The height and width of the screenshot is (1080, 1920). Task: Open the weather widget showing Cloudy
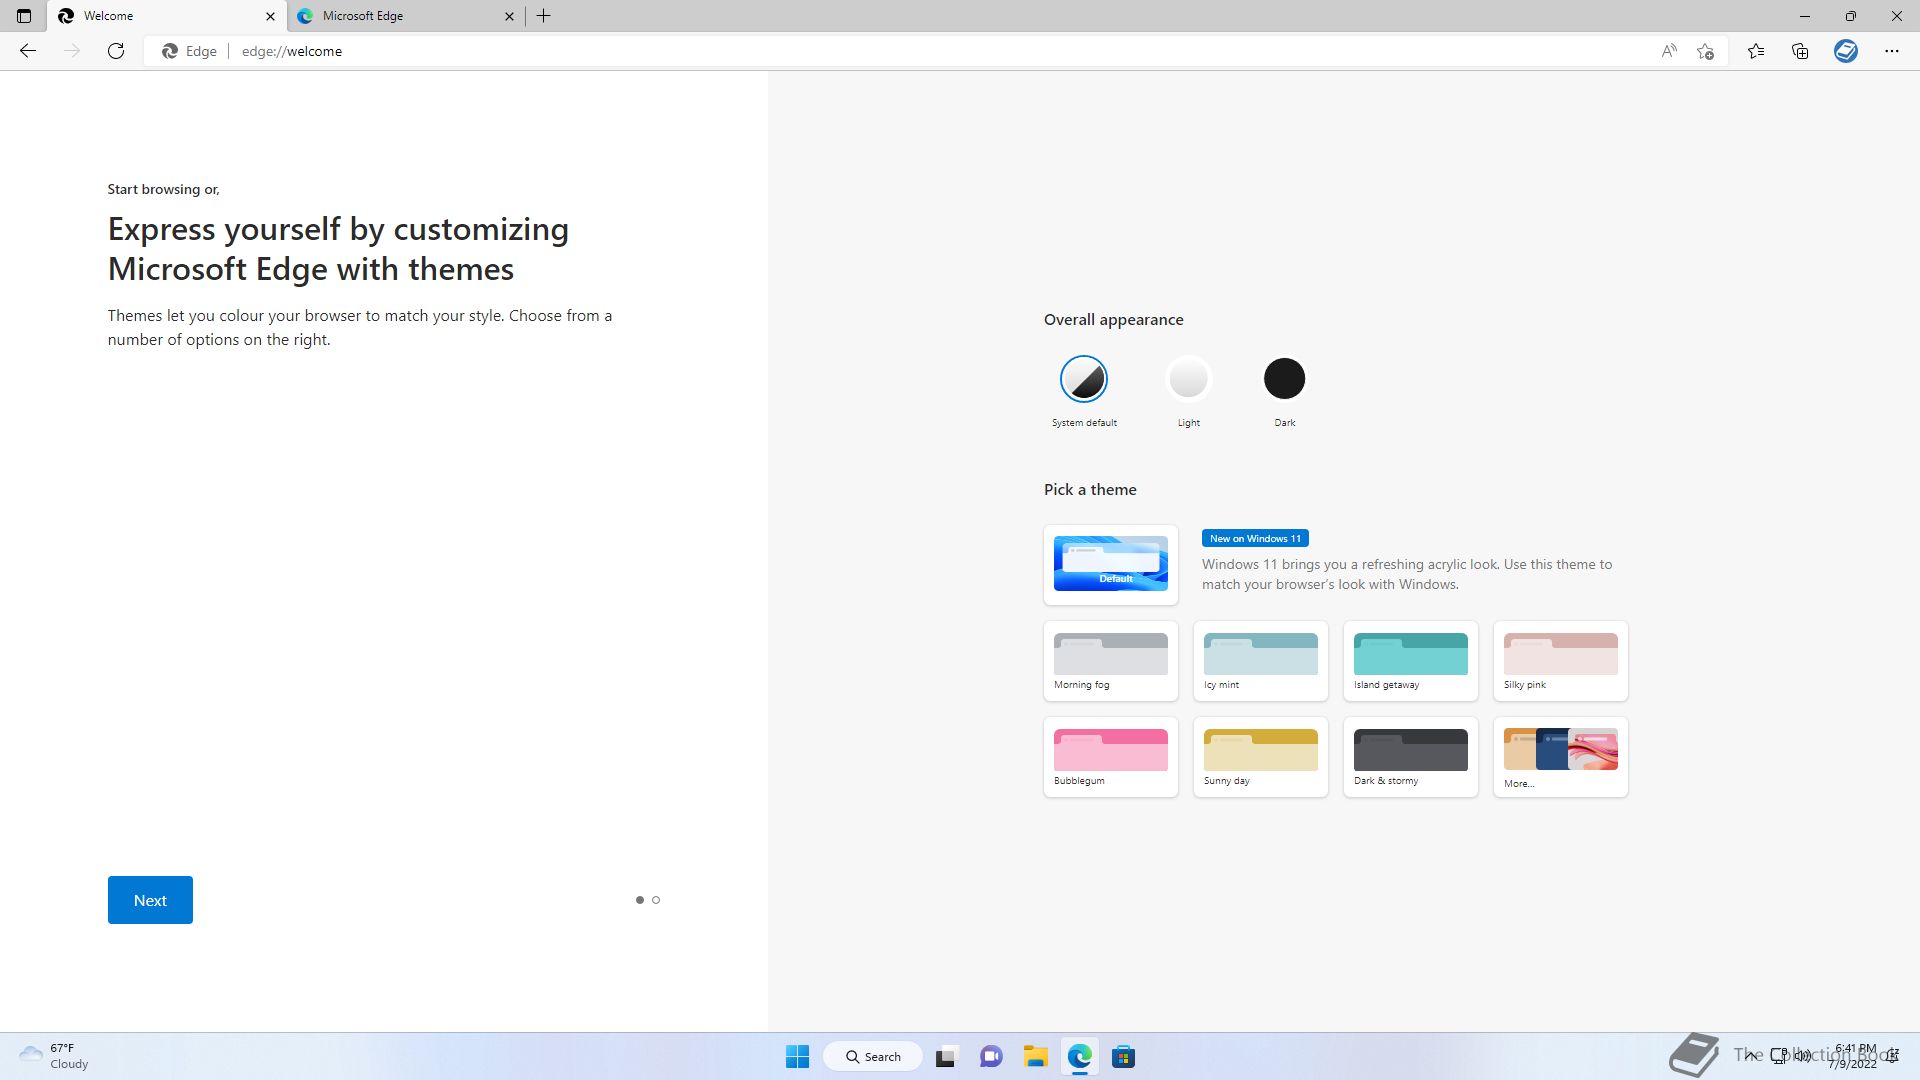point(54,1056)
